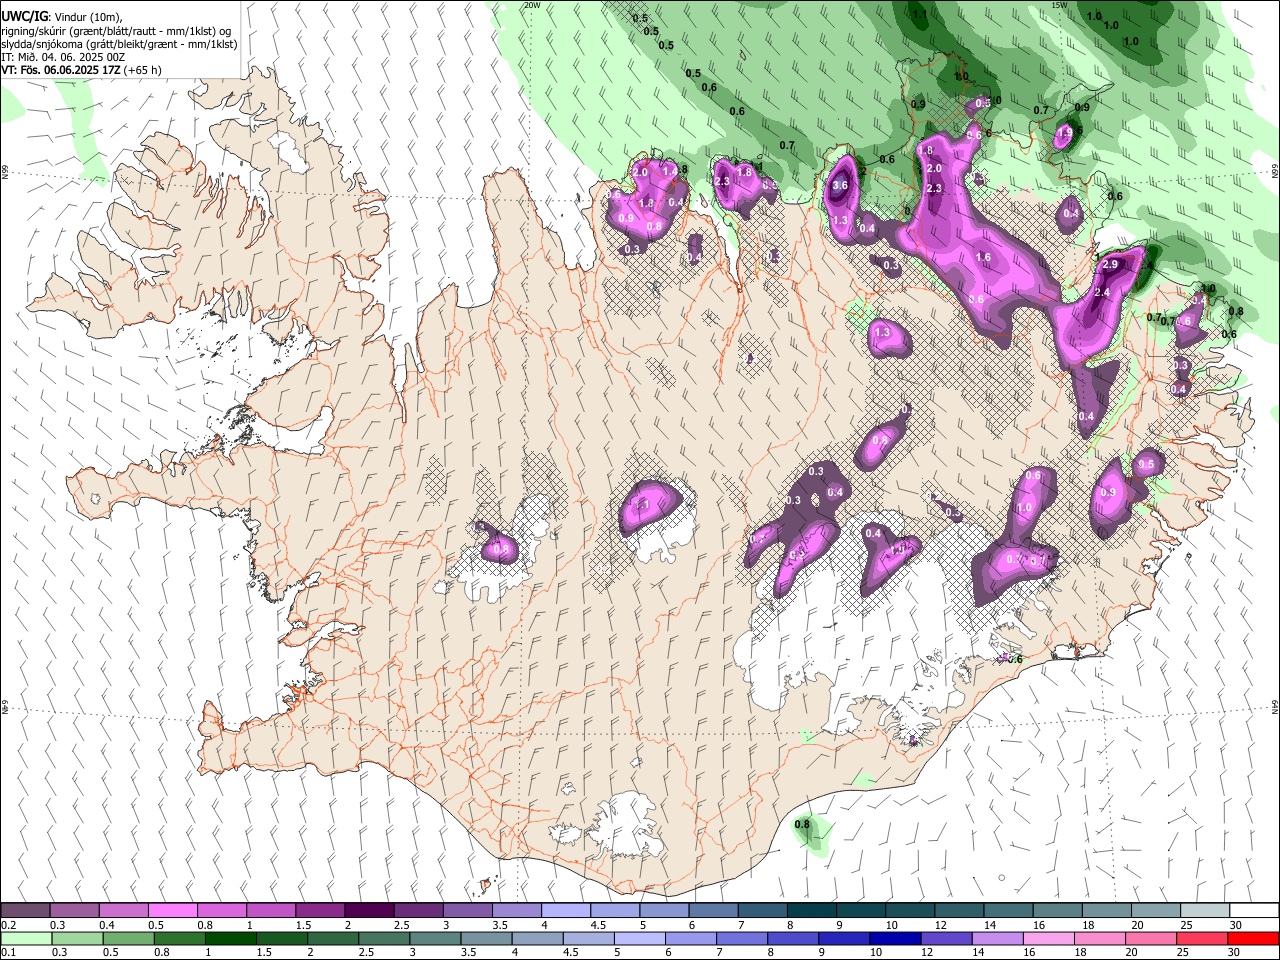Viewport: 1280px width, 960px height.
Task: Click the 'rigning/skúrir (grænt/blátt/rautt - mm/1klst)' line
Action: 117,31
